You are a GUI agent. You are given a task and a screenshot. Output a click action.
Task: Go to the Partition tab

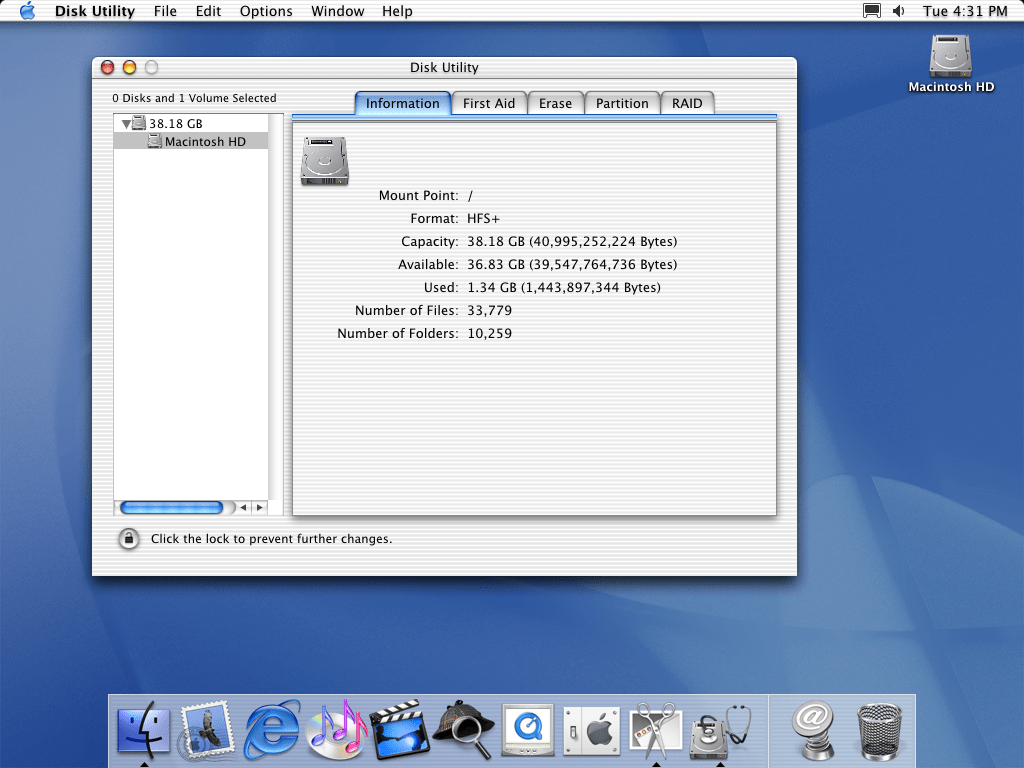622,103
